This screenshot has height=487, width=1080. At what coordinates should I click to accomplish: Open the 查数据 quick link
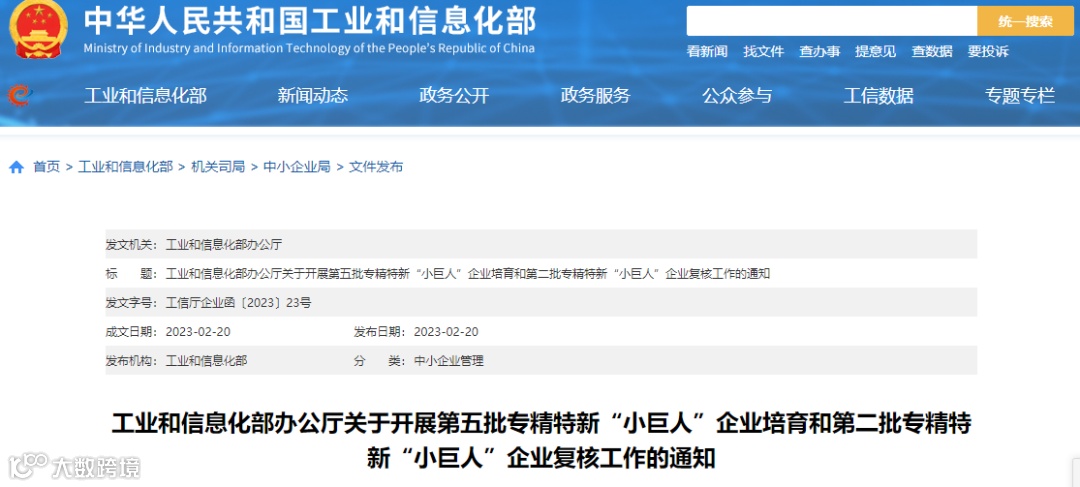point(932,51)
